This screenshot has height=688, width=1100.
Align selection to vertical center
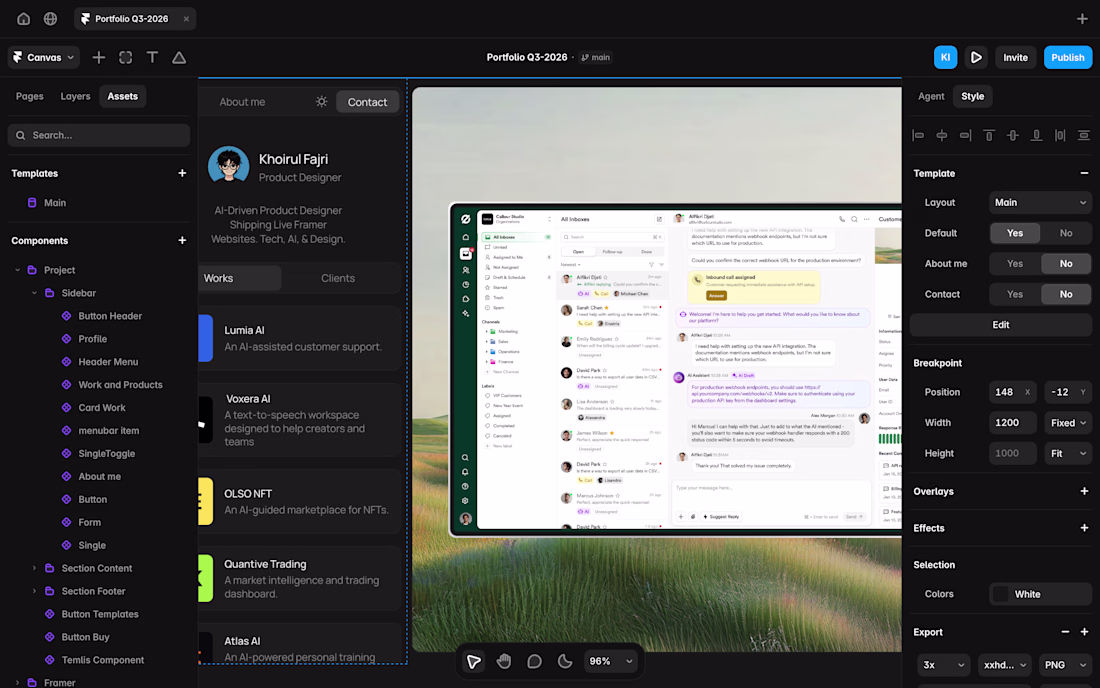1012,135
